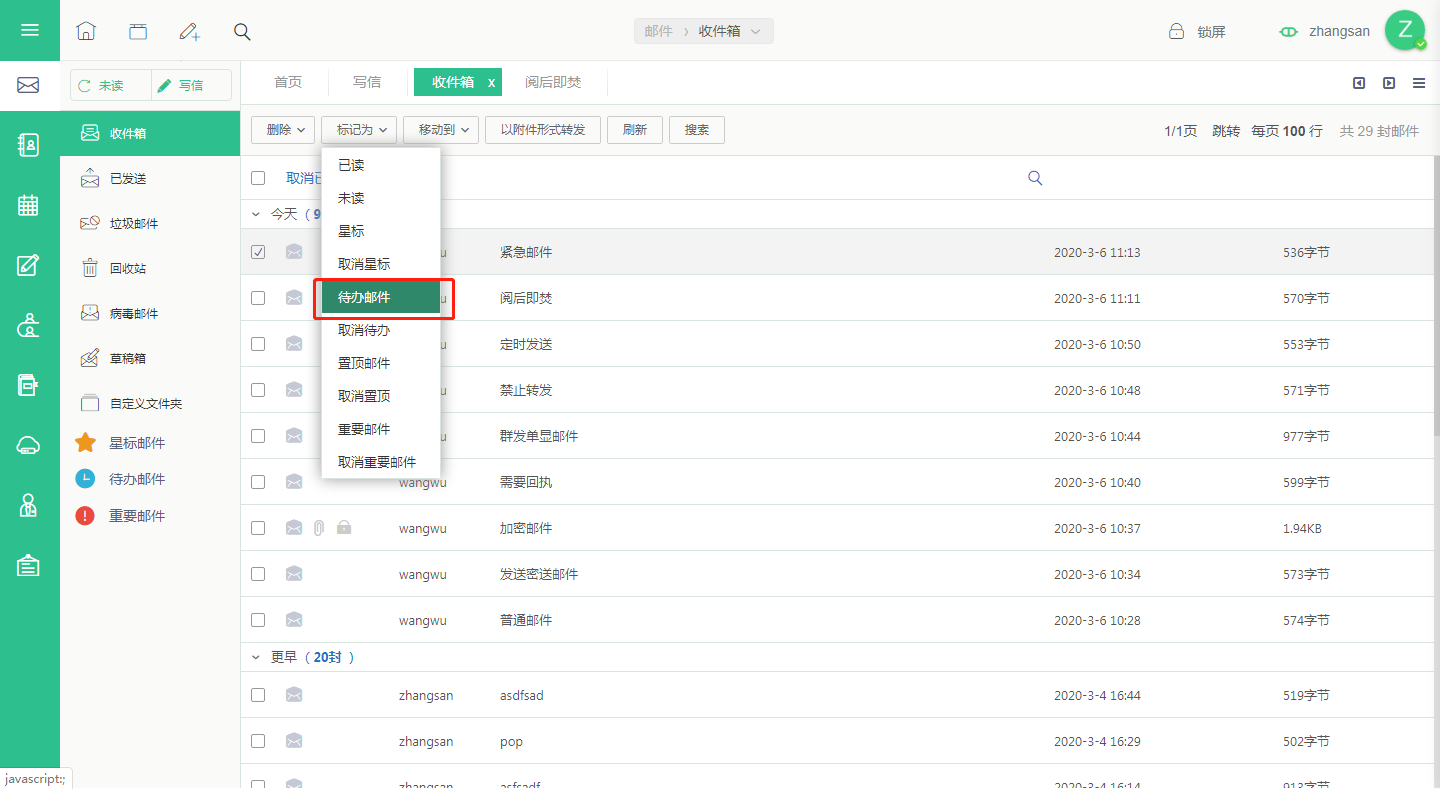Screen dimensions: 1440x789
Task: Click the 刷新 button
Action: [635, 130]
